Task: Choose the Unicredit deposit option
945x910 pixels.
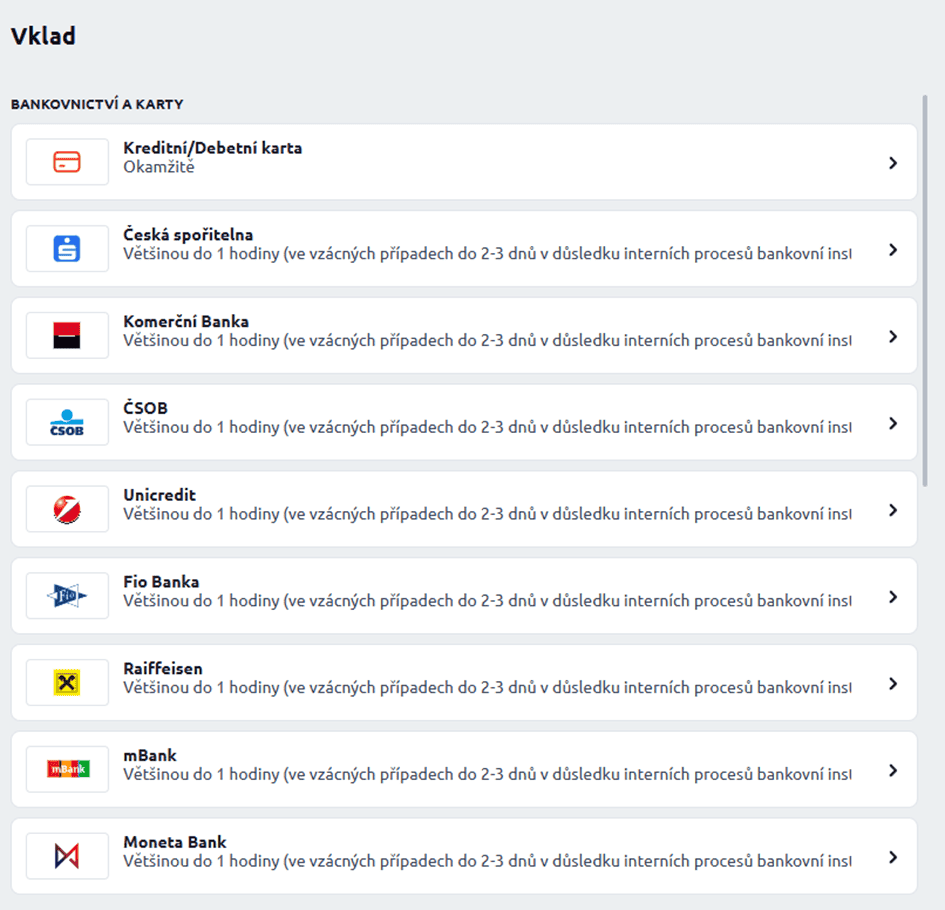Action: (464, 509)
